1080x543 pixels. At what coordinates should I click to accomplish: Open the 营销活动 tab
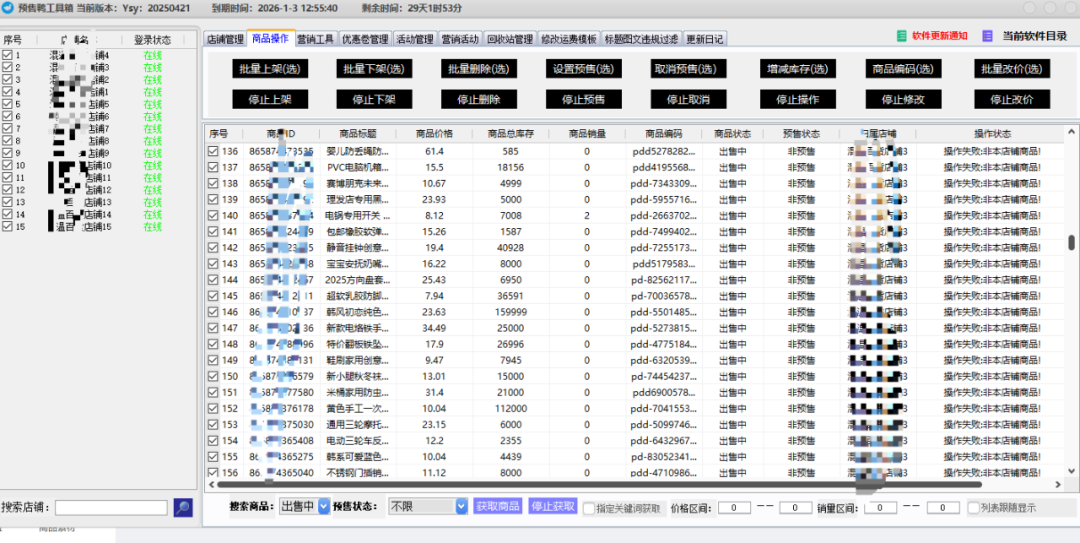[460, 39]
